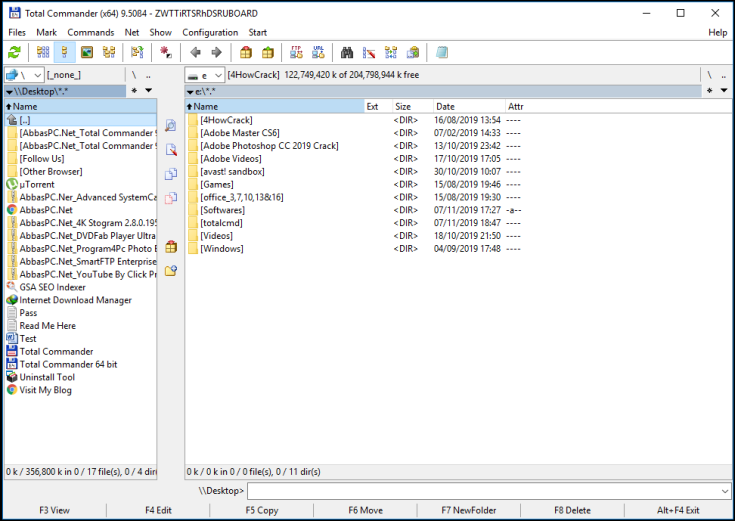
Task: Click the Pack files gift box icon
Action: tap(246, 52)
